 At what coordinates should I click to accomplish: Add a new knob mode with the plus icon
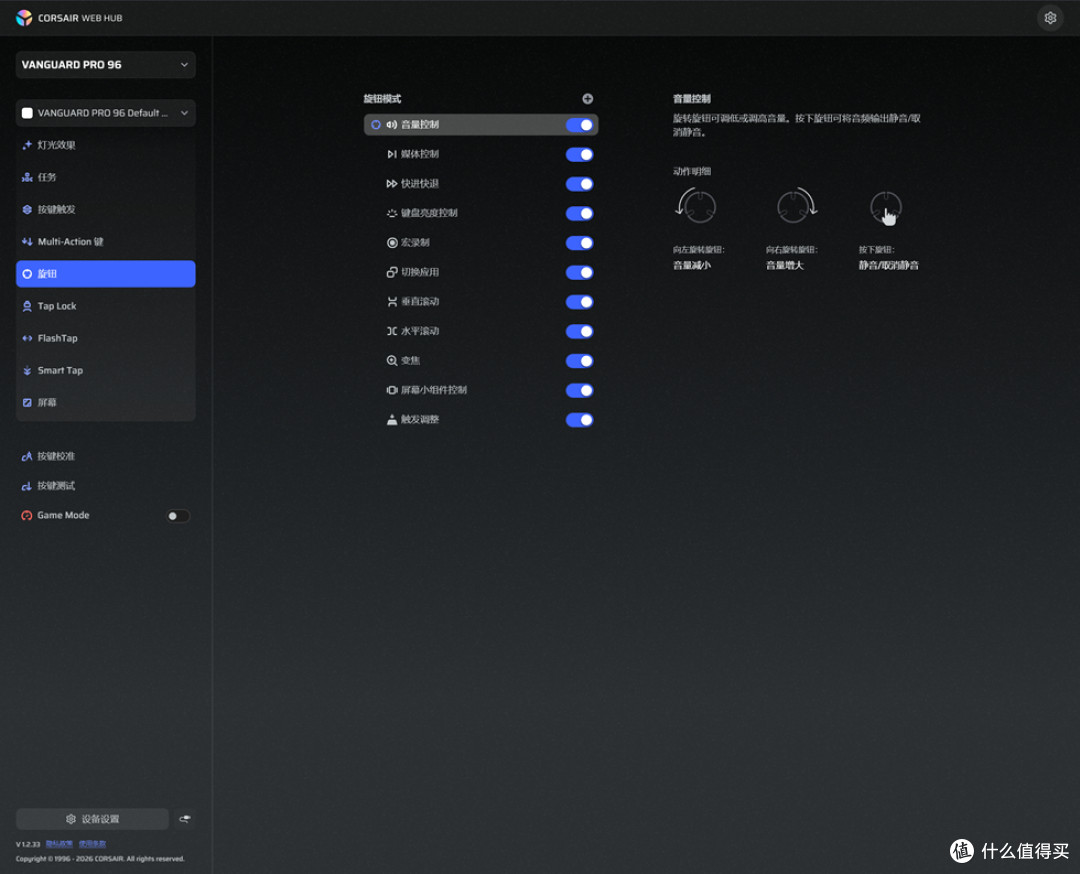pyautogui.click(x=588, y=98)
